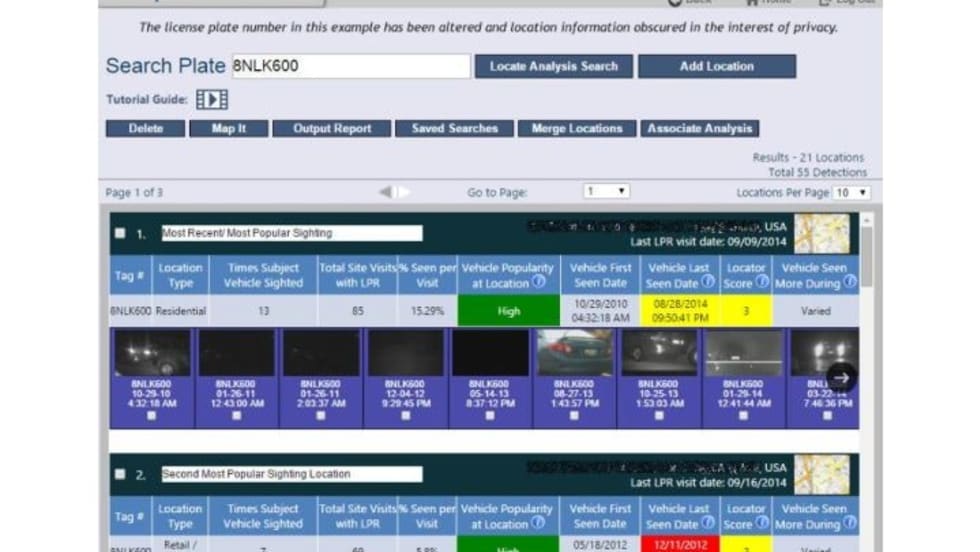This screenshot has width=980, height=552.
Task: Open the Associate Analysis option
Action: click(x=699, y=129)
